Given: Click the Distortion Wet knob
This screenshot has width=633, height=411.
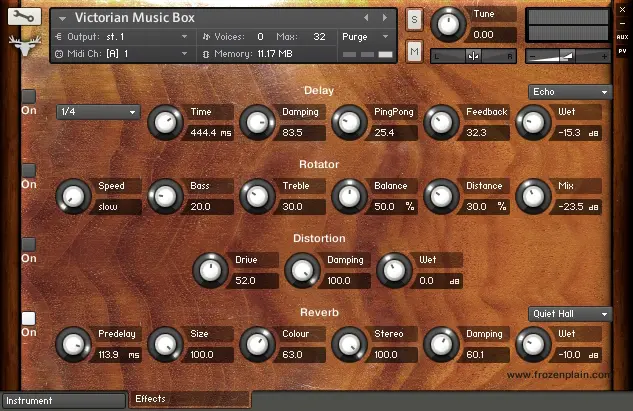Looking at the screenshot, I should click(394, 271).
